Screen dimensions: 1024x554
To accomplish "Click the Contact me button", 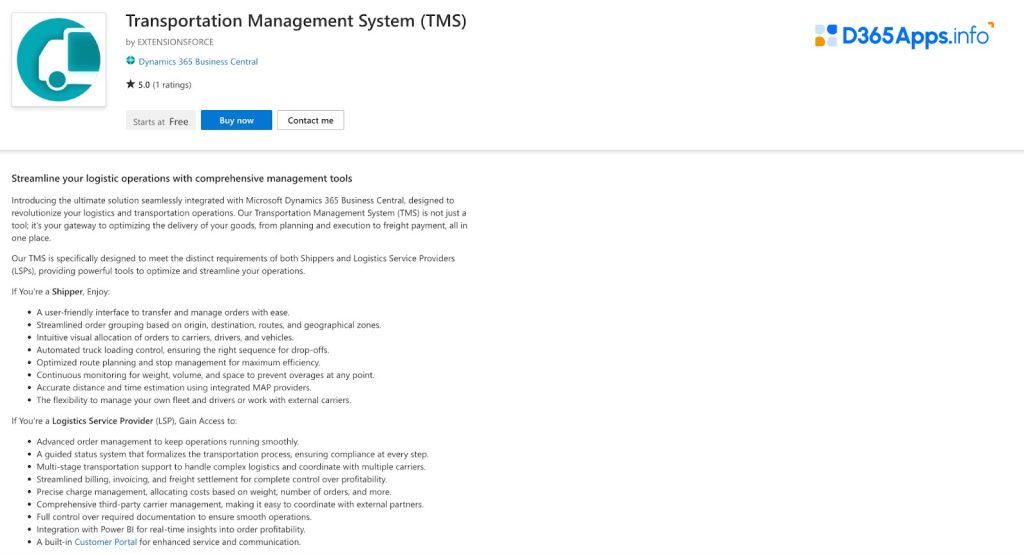I will pos(310,120).
